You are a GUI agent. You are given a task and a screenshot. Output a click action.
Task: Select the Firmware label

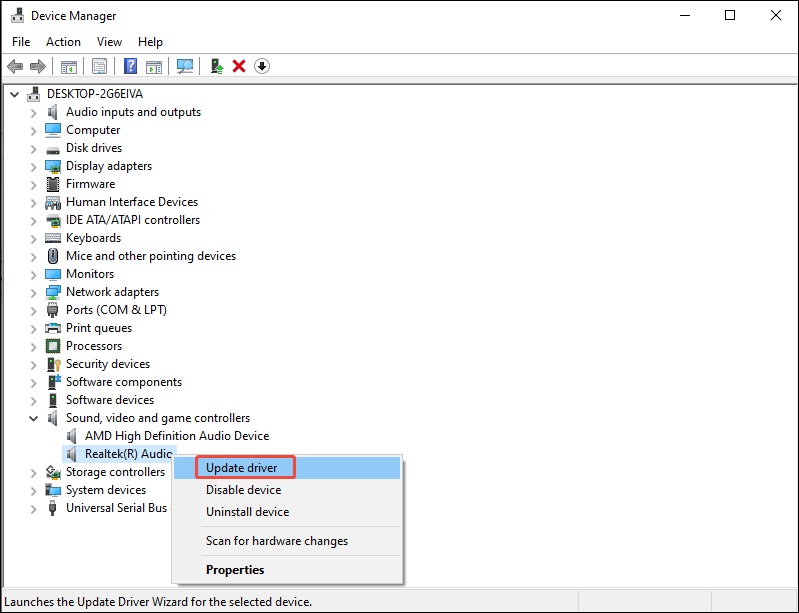pos(91,184)
